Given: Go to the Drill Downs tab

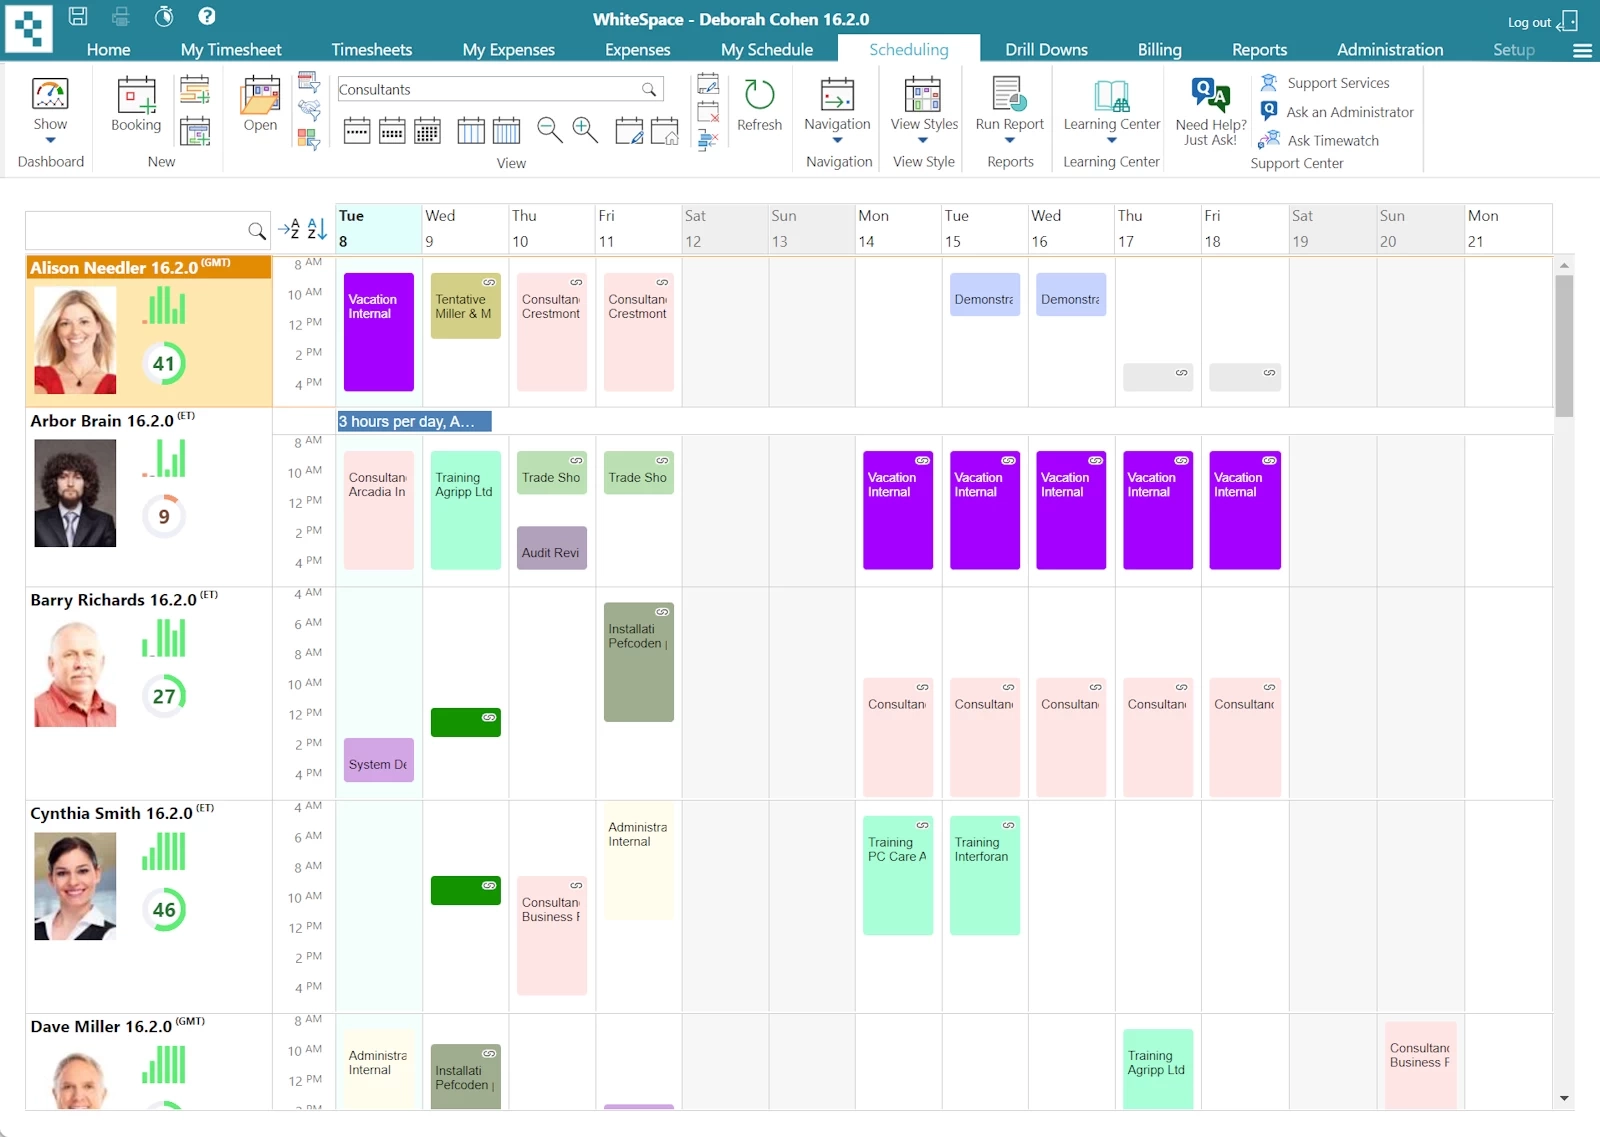Looking at the screenshot, I should (x=1046, y=49).
